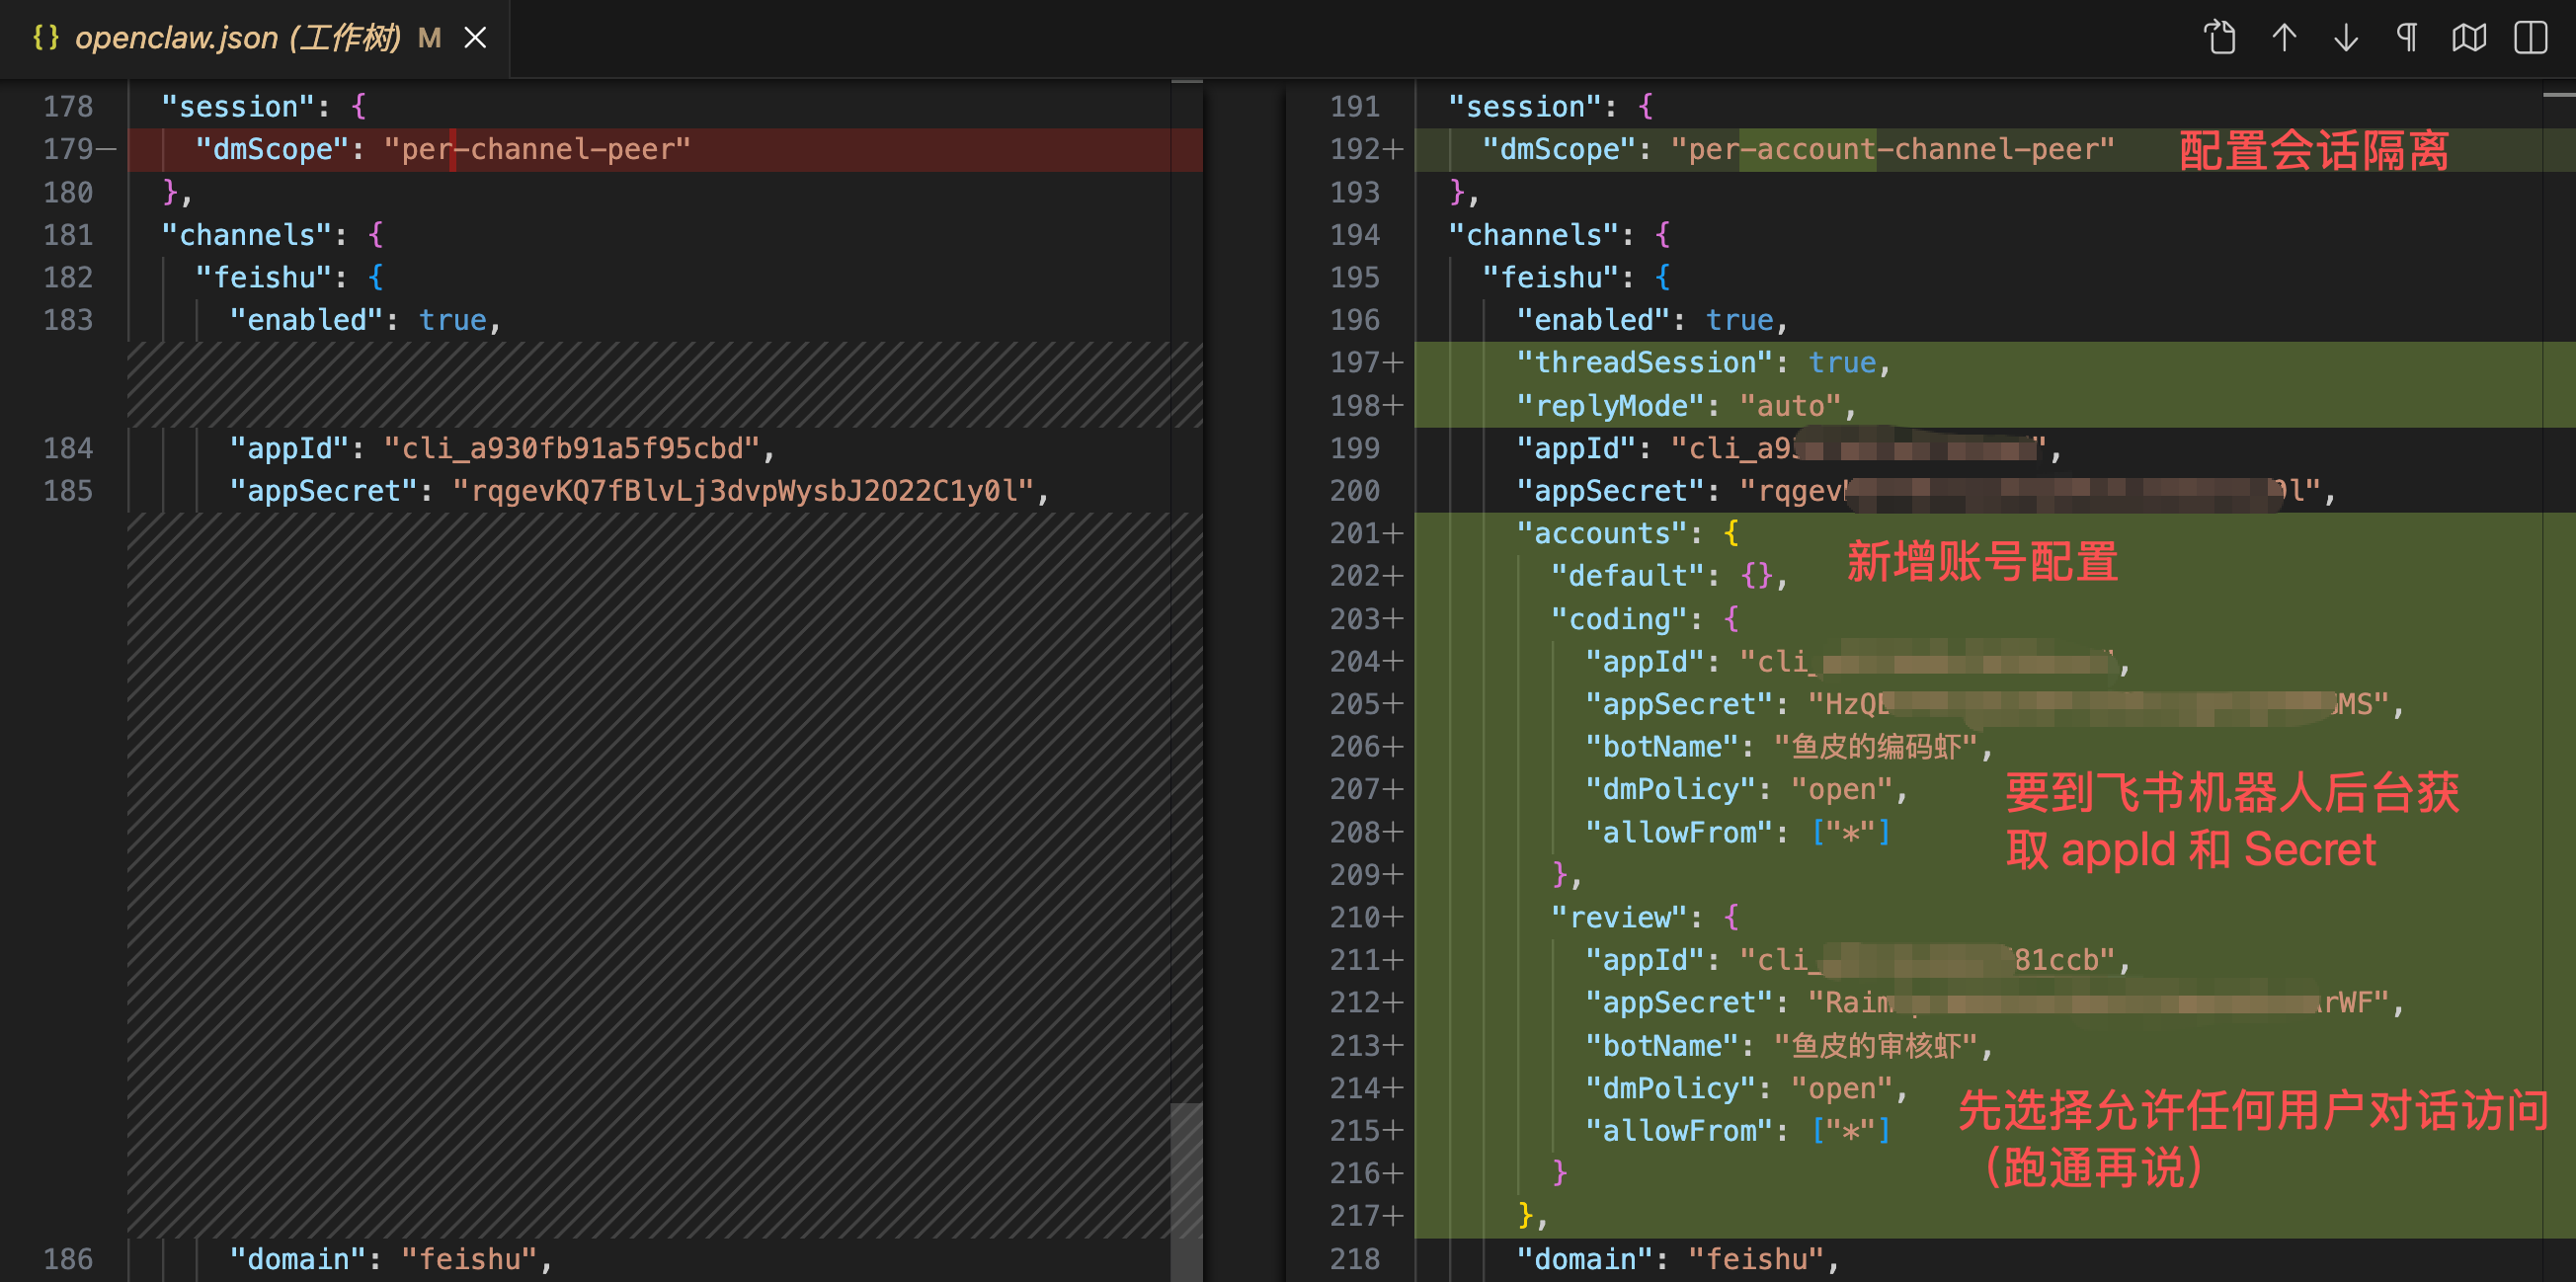Click "replyMode" auto value on right

click(x=1790, y=405)
